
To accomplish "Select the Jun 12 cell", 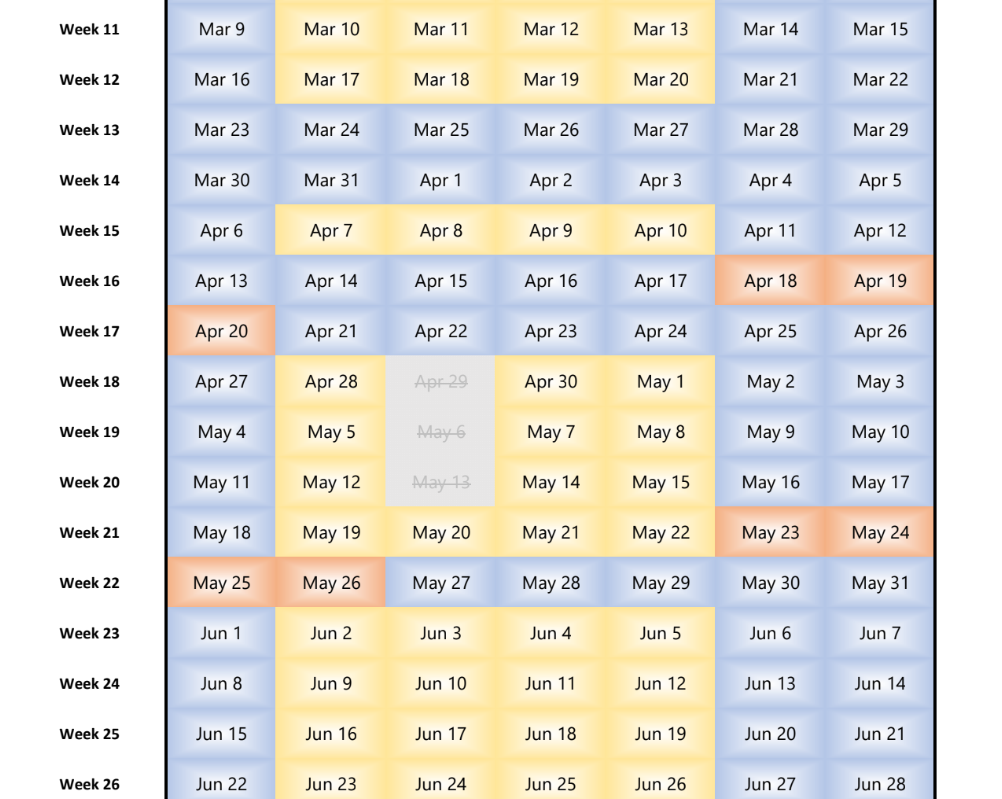I will (x=660, y=683).
